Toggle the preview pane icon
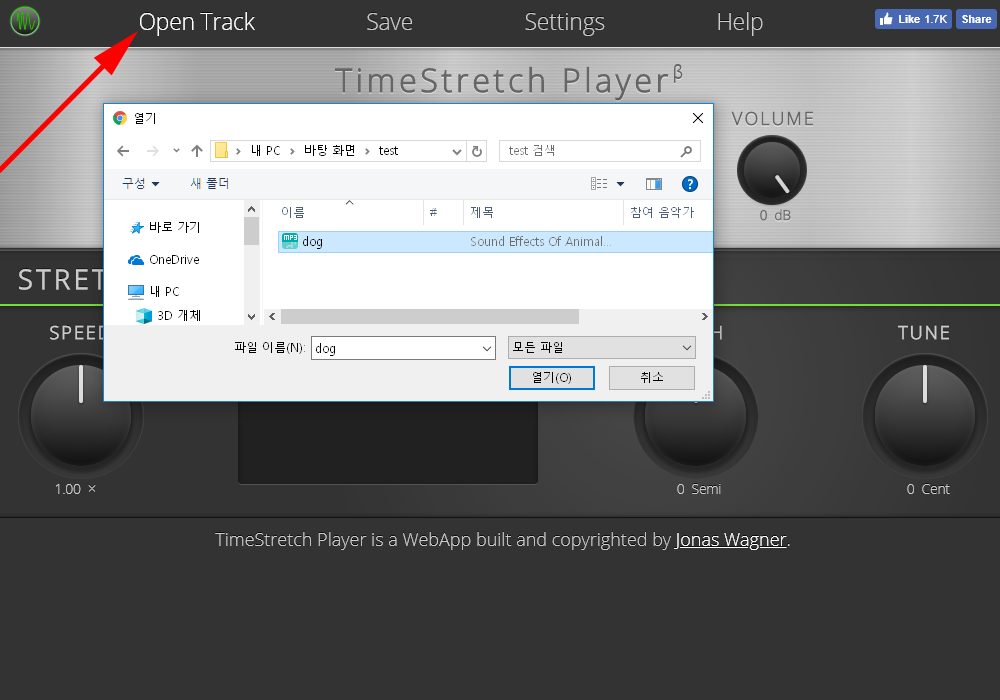Viewport: 1000px width, 700px height. click(654, 184)
